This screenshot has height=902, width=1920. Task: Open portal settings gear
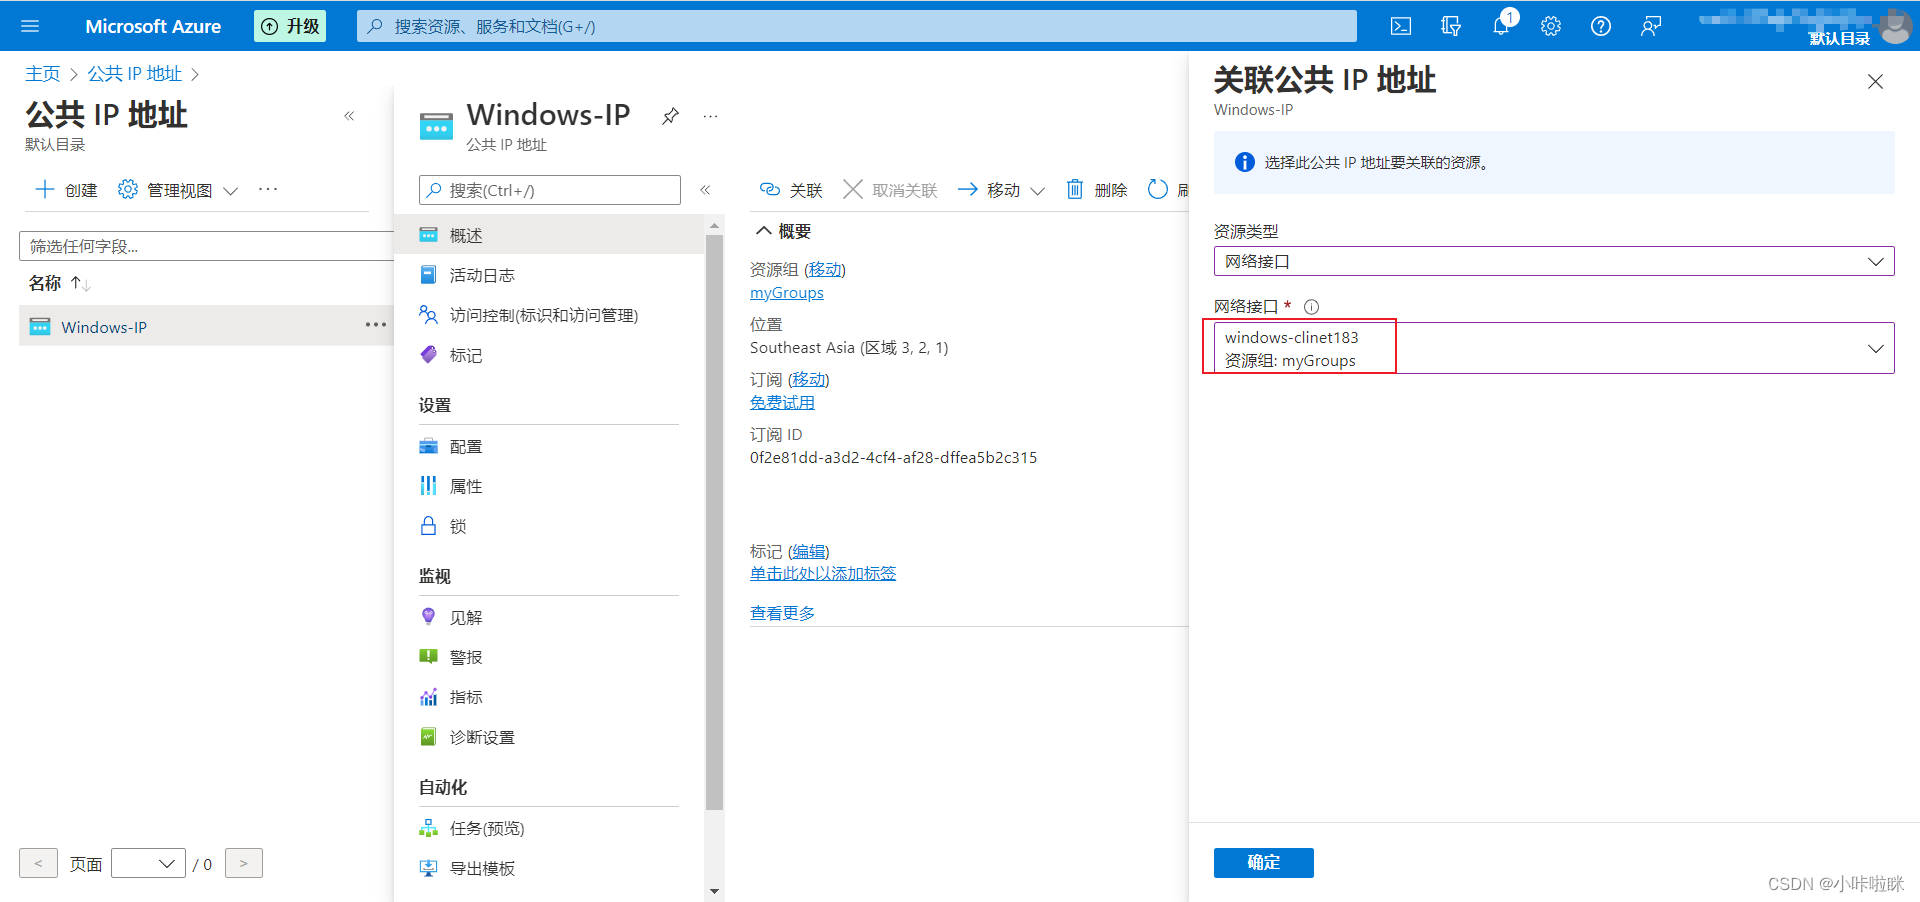[1551, 26]
